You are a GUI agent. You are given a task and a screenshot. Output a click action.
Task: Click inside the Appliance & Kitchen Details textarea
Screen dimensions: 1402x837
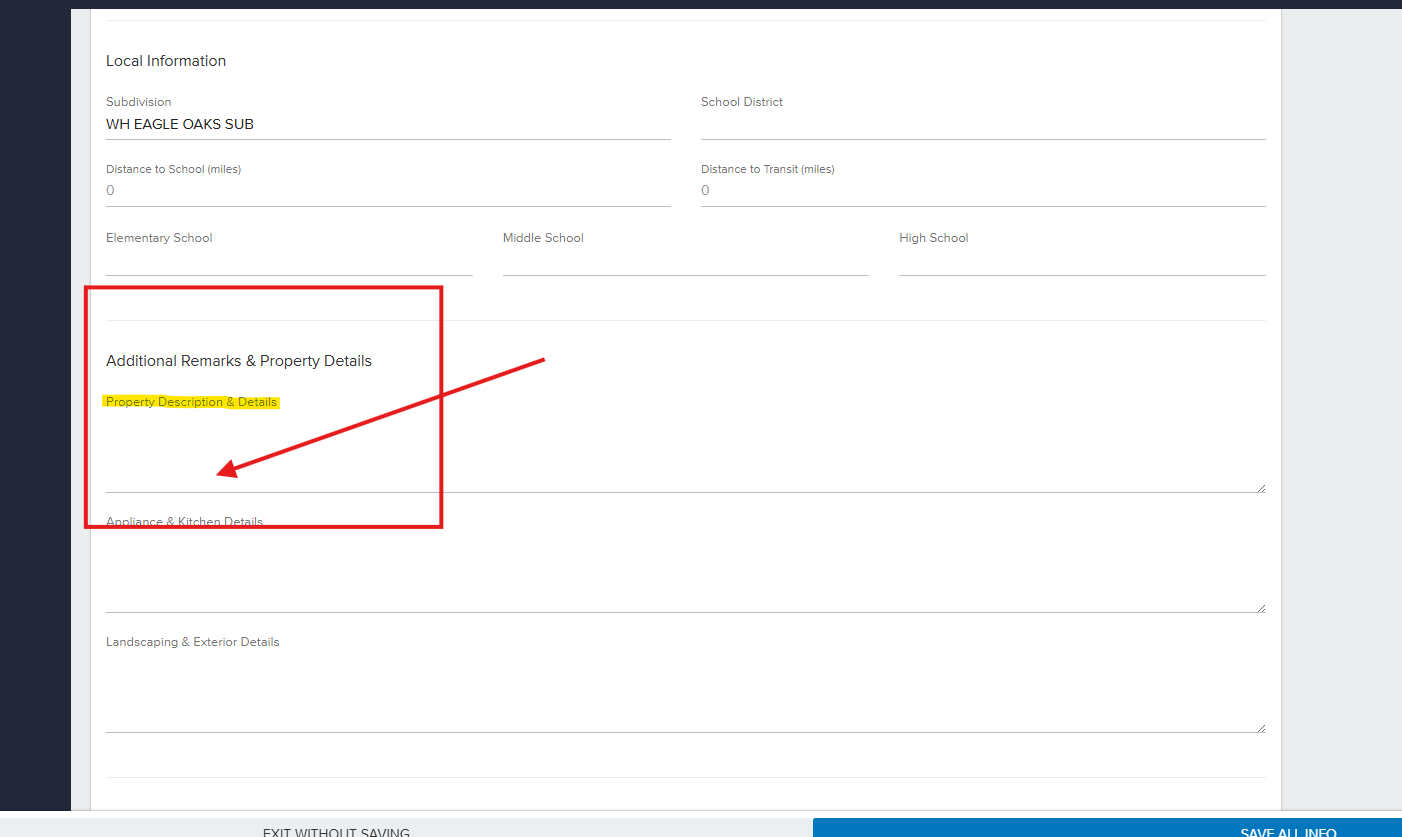(685, 572)
